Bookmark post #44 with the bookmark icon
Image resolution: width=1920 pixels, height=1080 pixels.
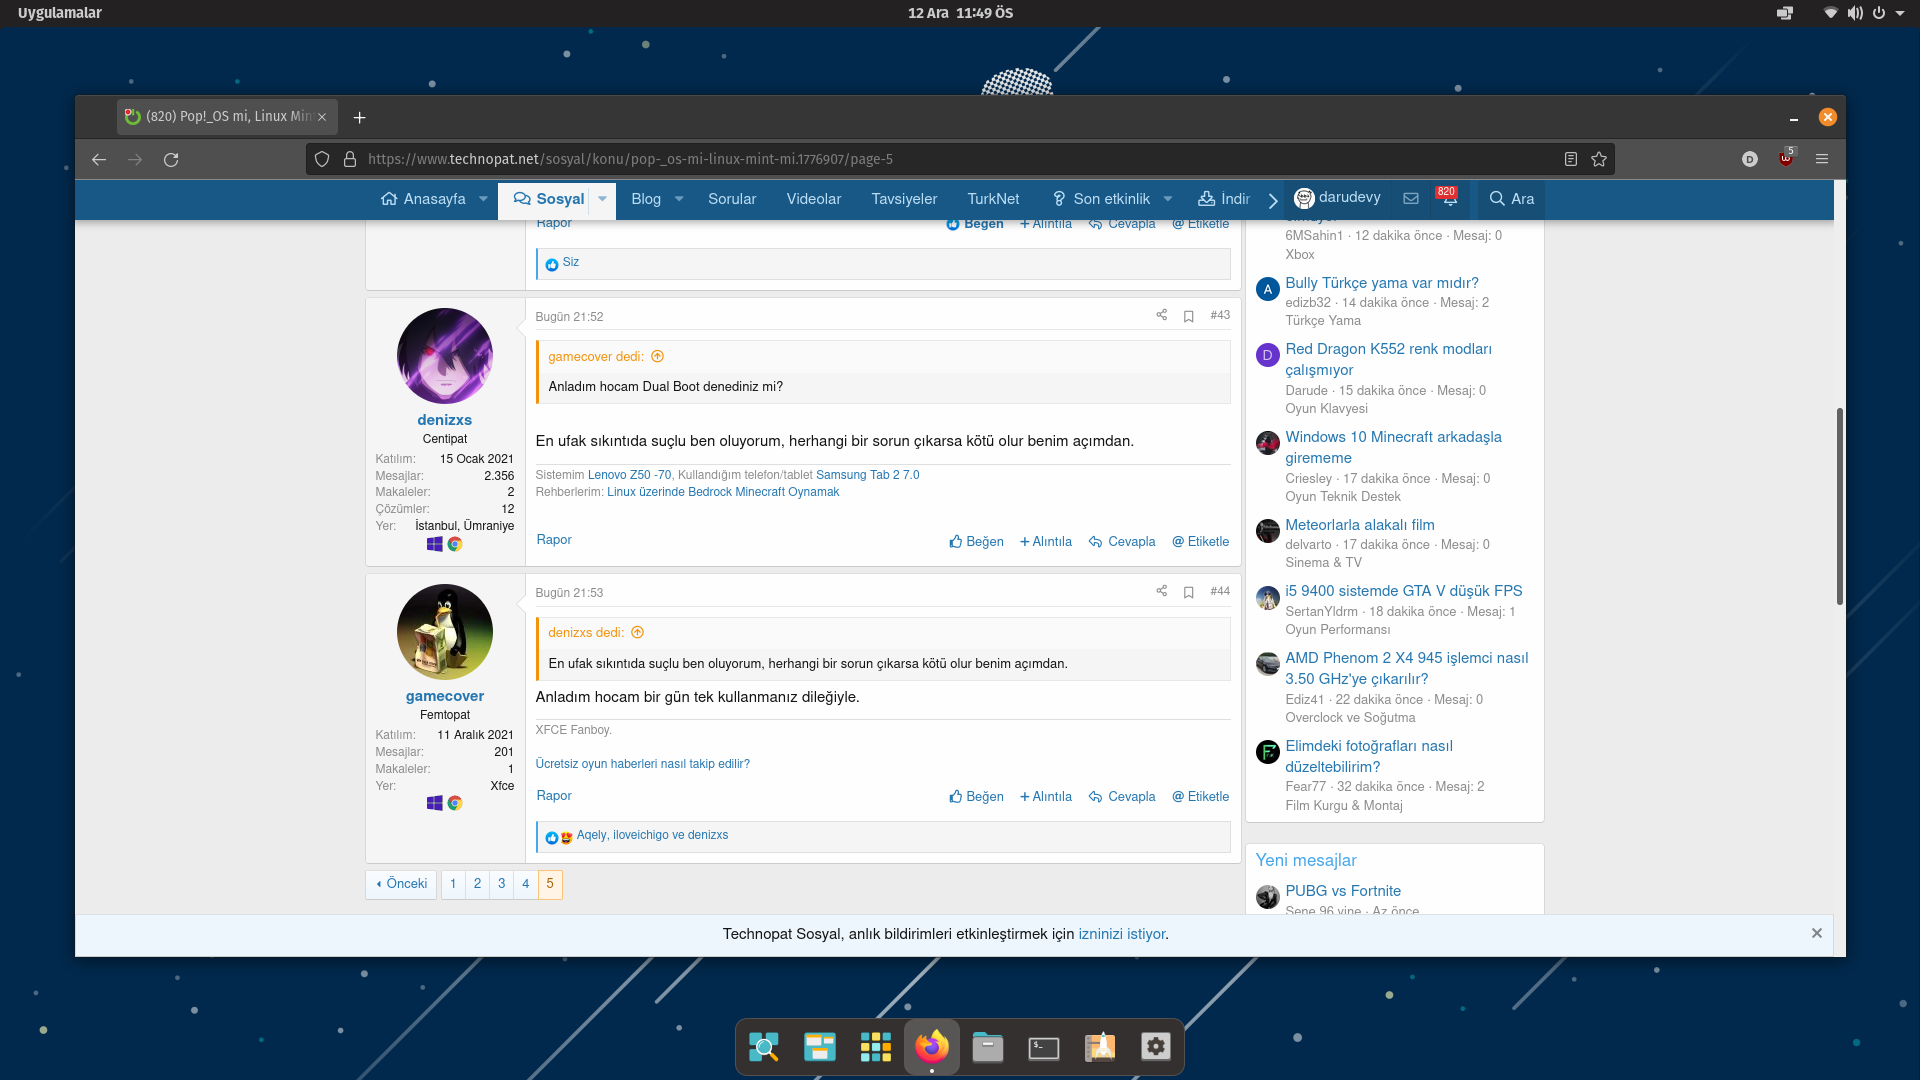tap(1189, 592)
